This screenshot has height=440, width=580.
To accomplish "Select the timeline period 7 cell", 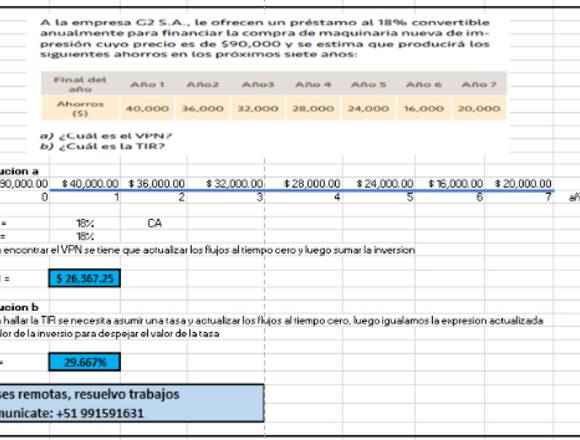I will pos(519,197).
